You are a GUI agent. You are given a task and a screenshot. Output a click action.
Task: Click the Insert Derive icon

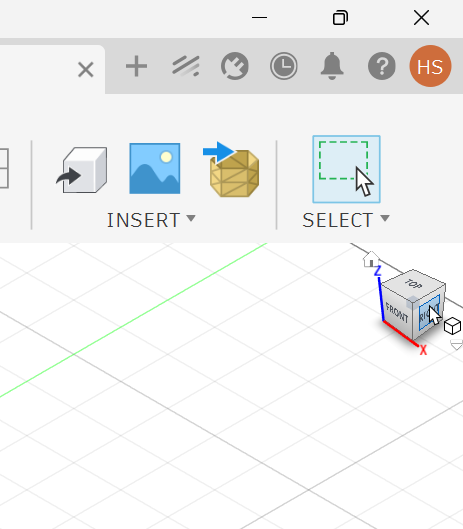(x=82, y=170)
